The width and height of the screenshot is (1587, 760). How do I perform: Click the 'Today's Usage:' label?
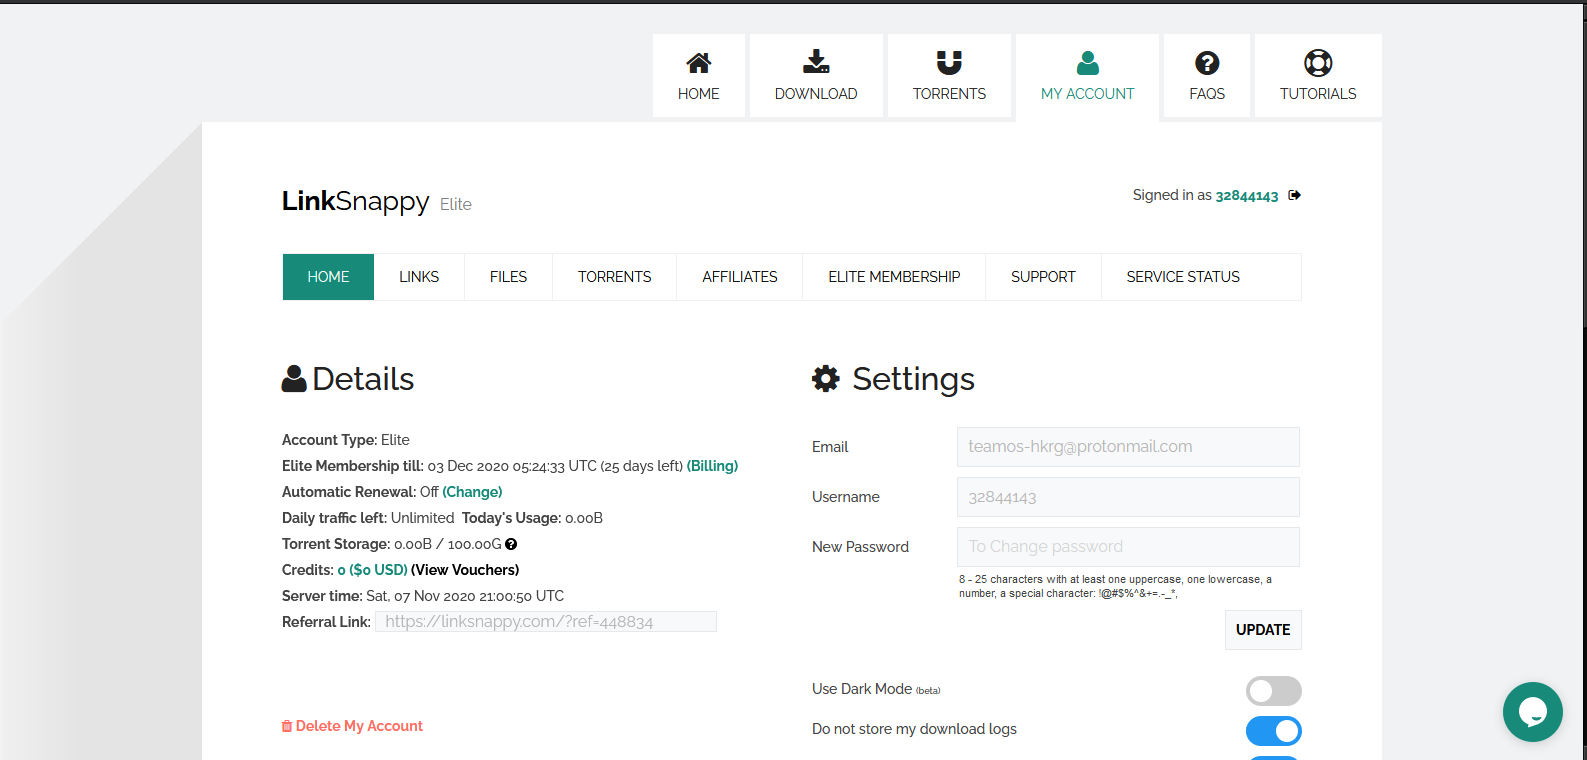click(511, 518)
